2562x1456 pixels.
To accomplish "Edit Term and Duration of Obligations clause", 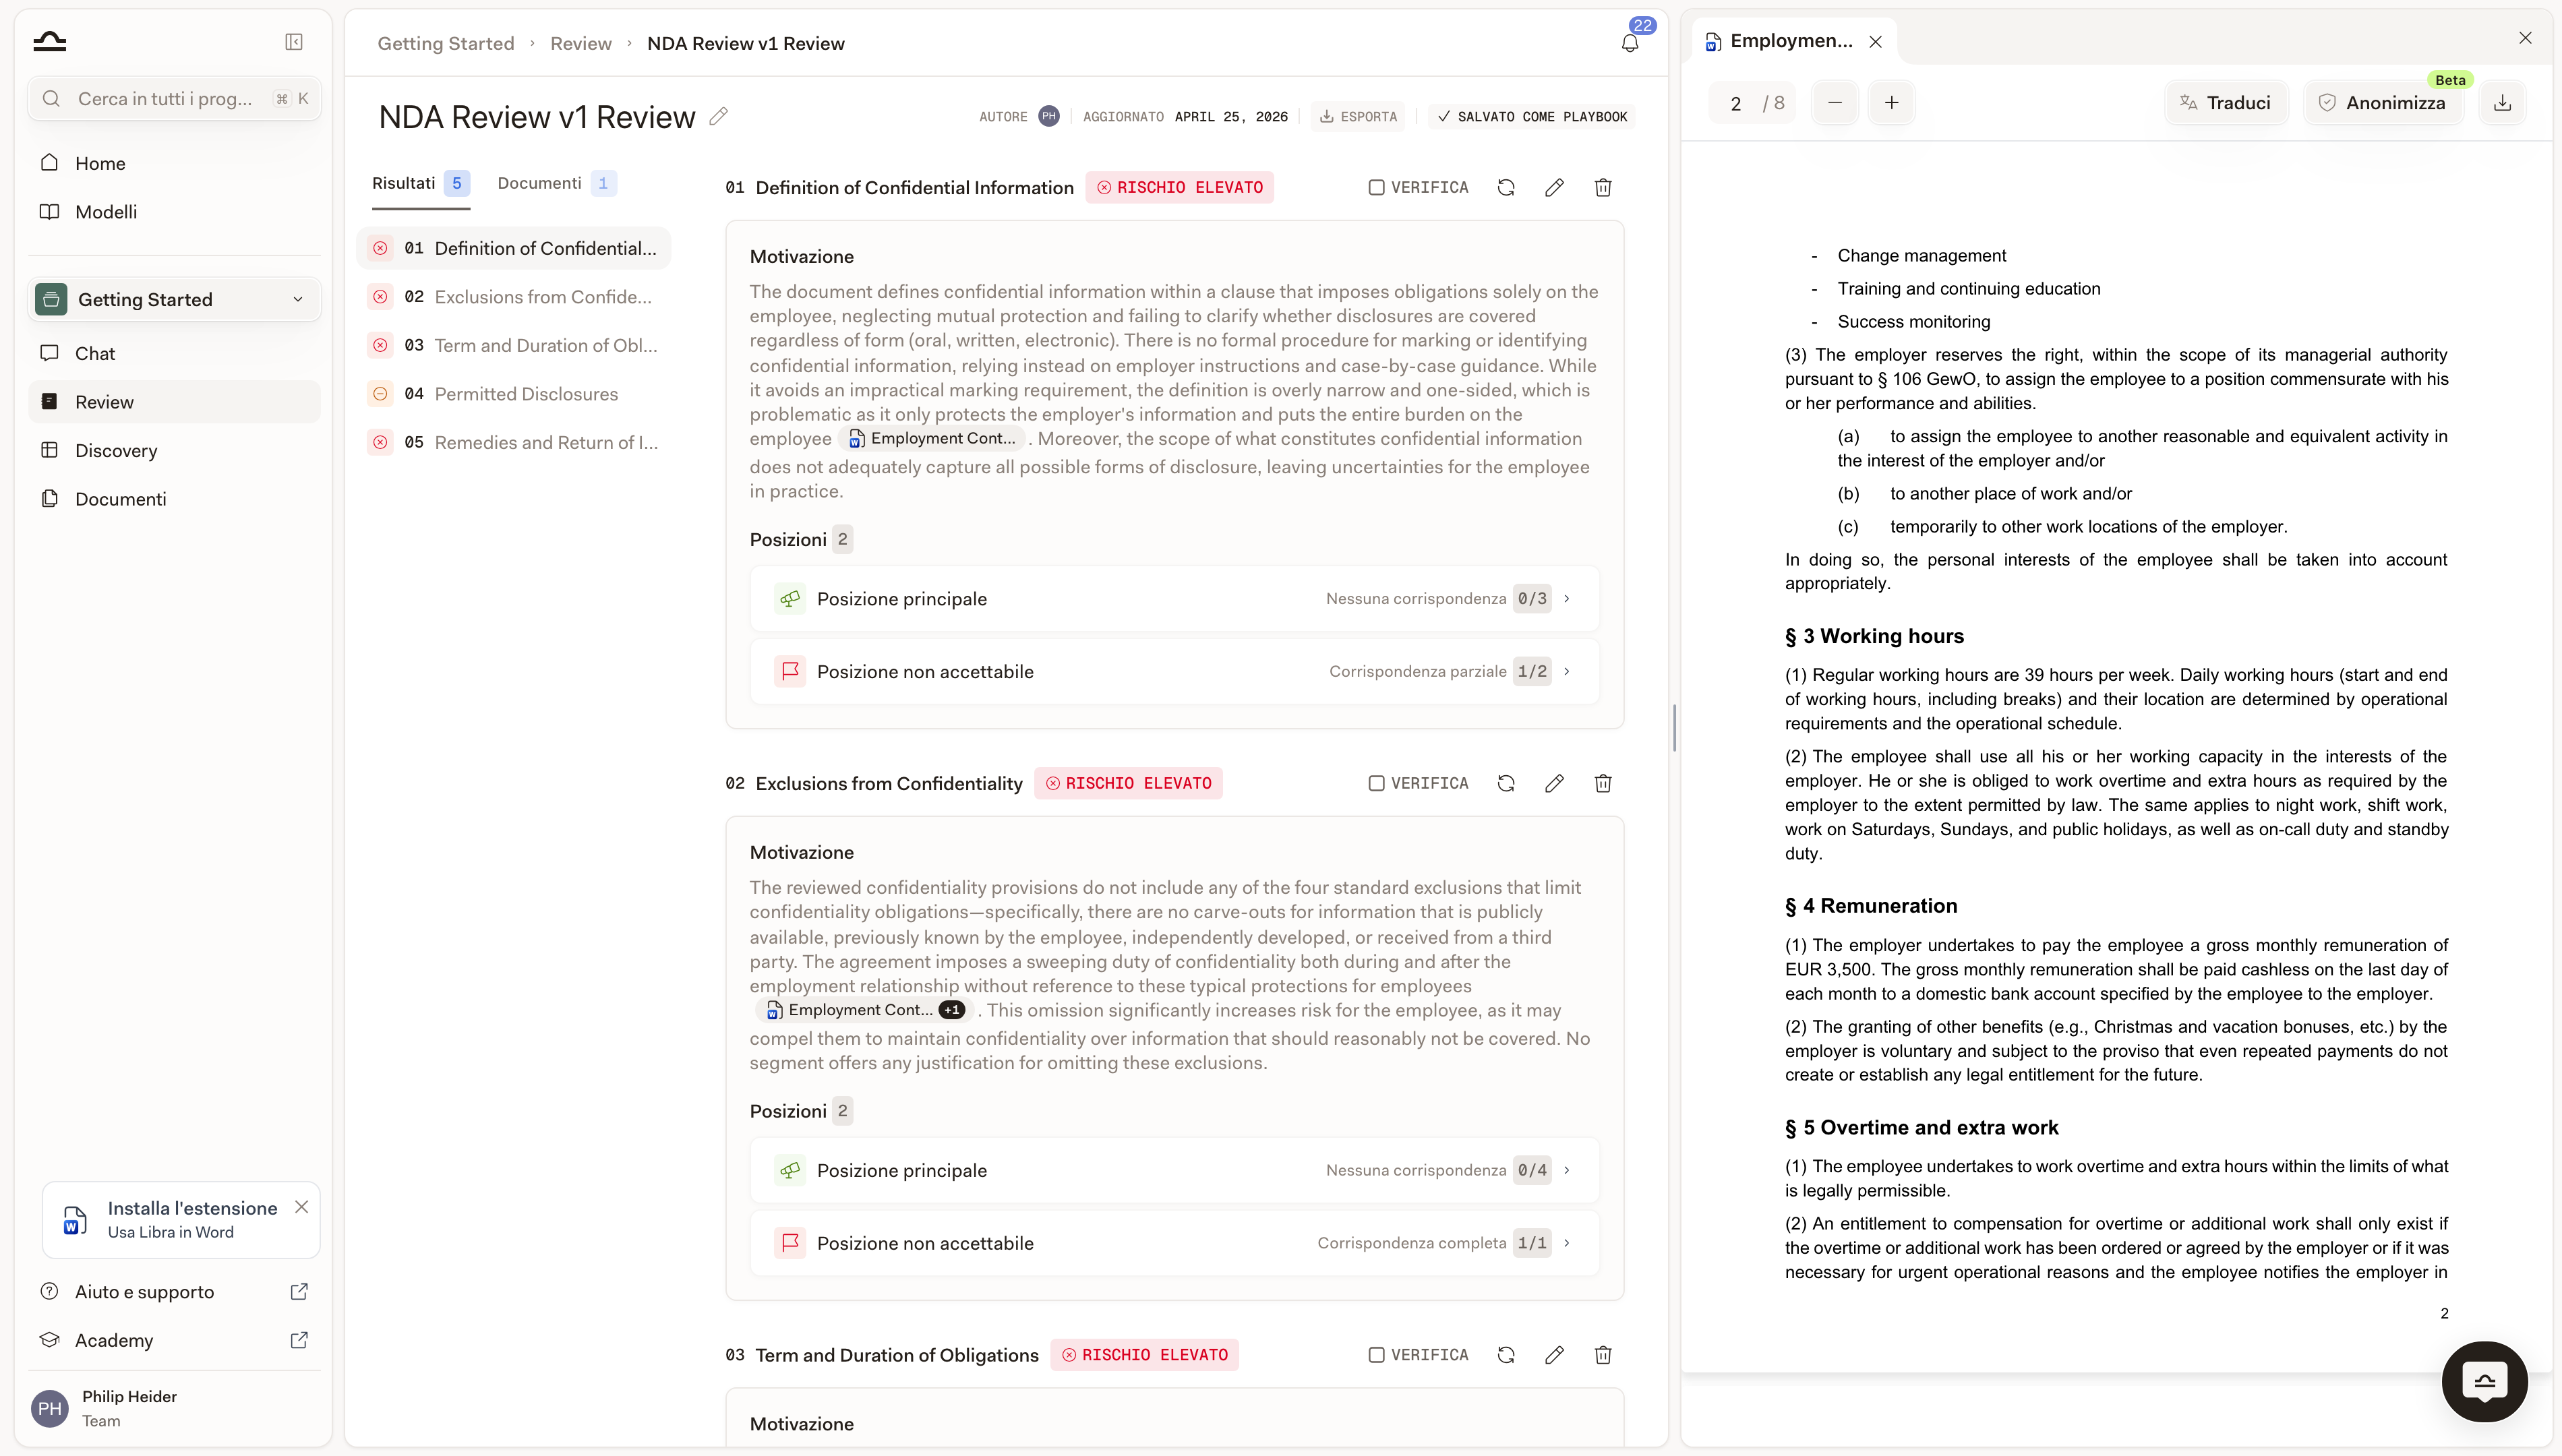I will coord(1554,1355).
